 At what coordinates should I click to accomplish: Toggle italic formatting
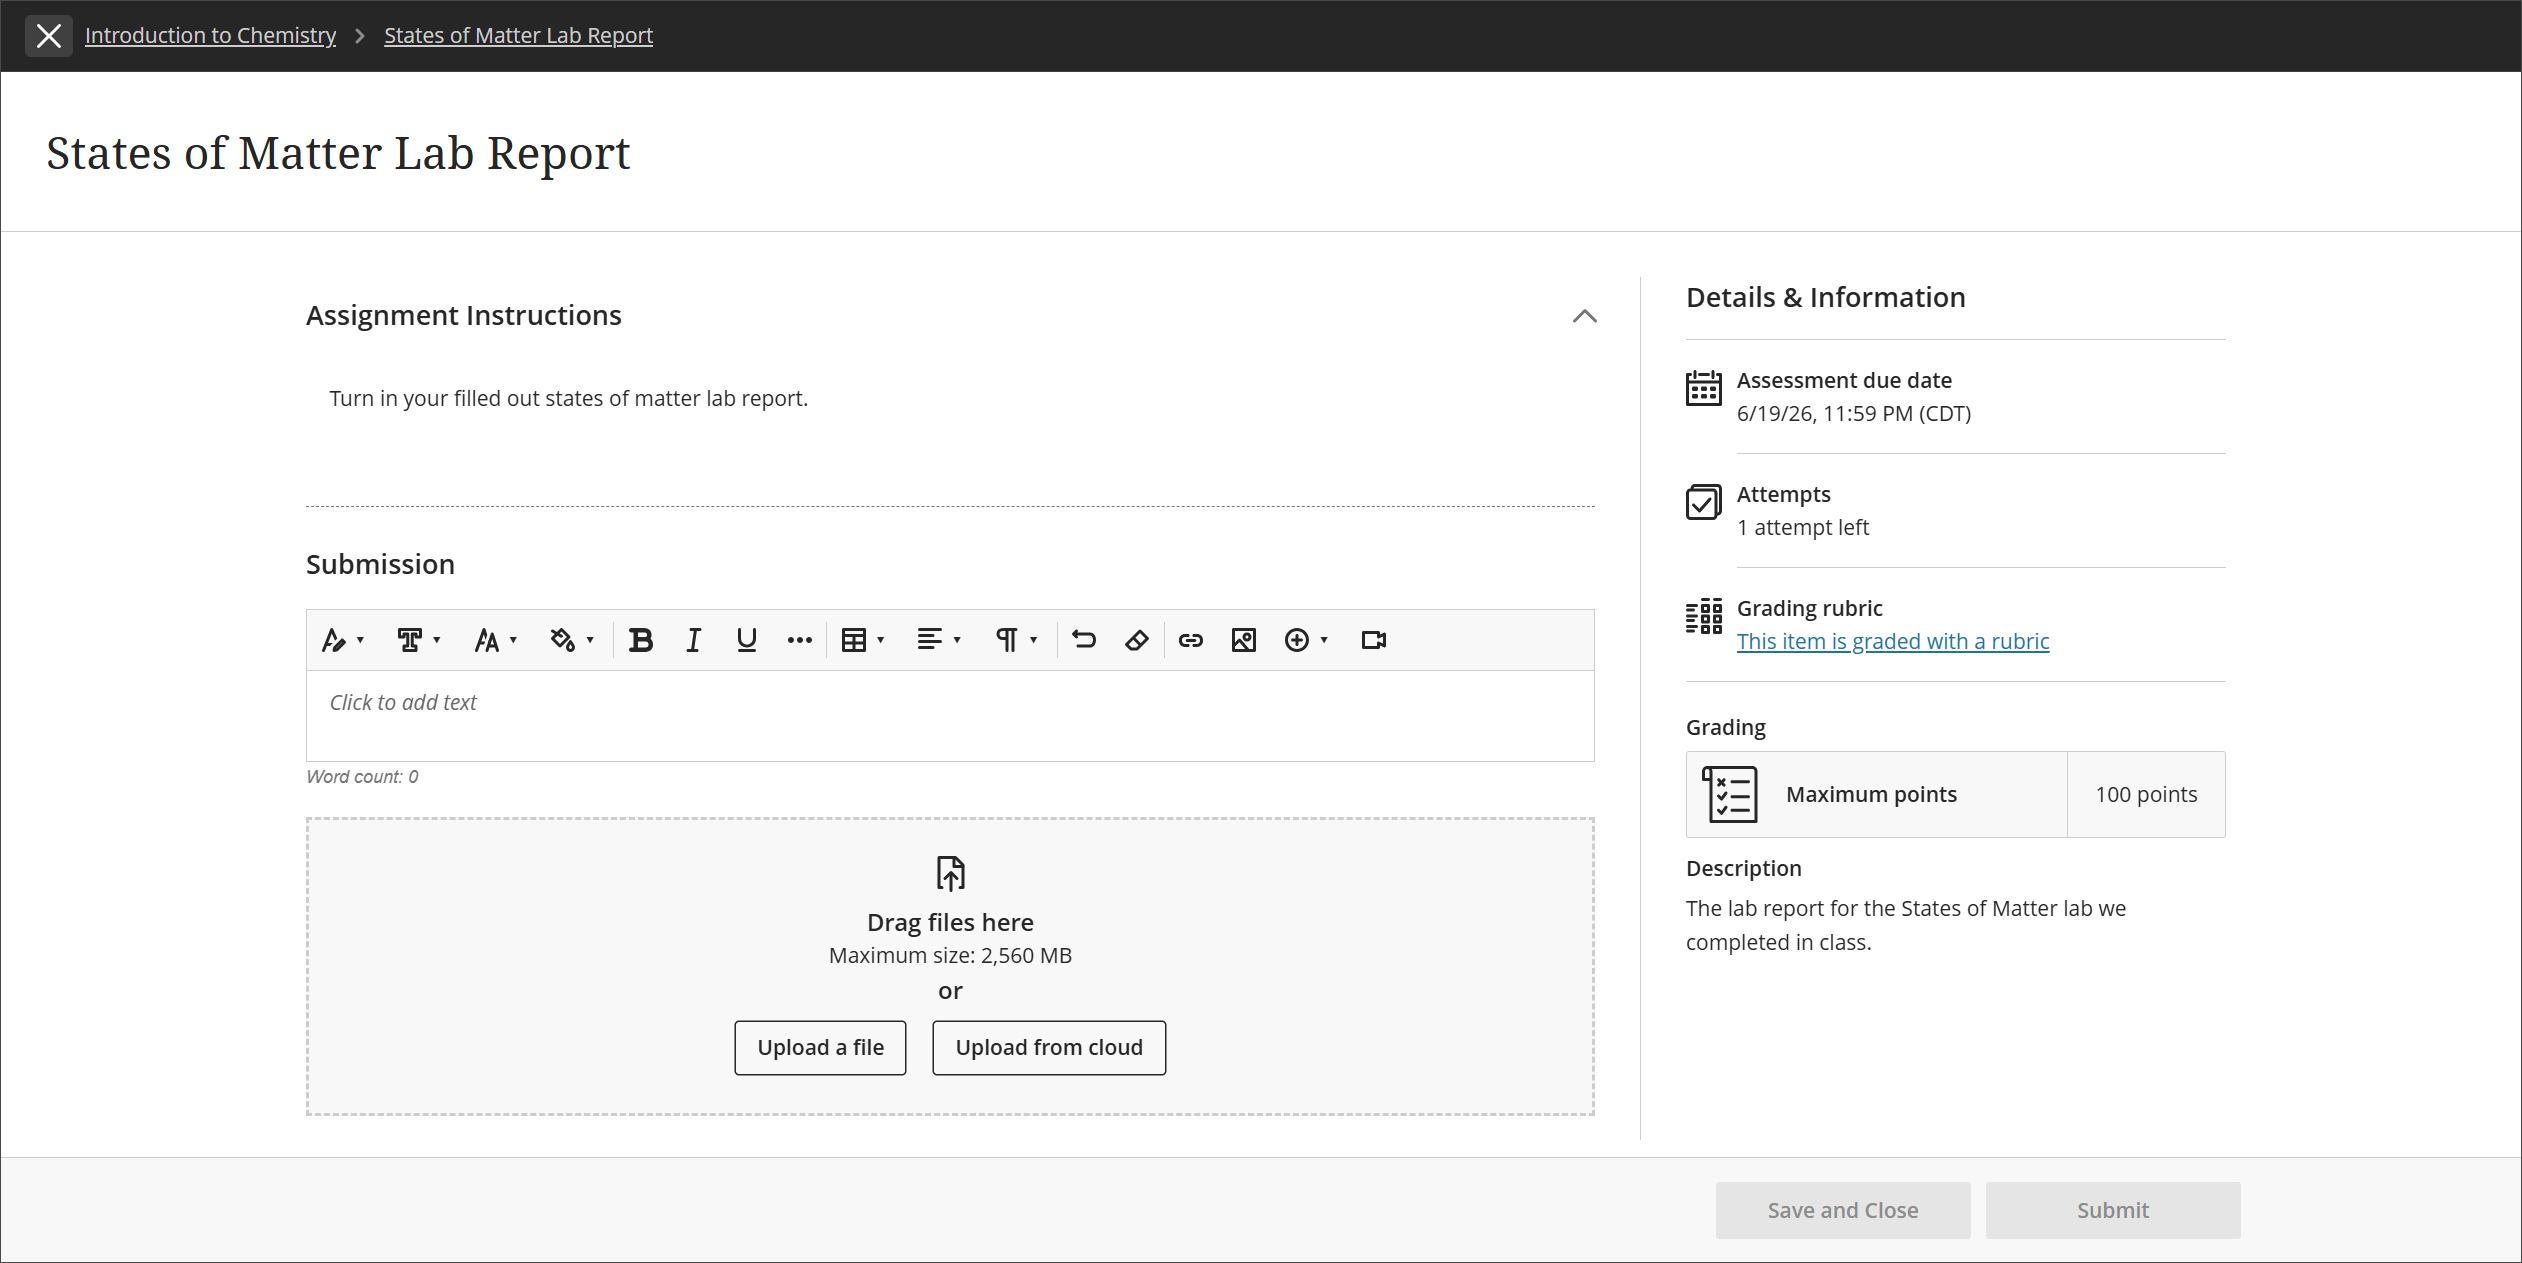(693, 640)
